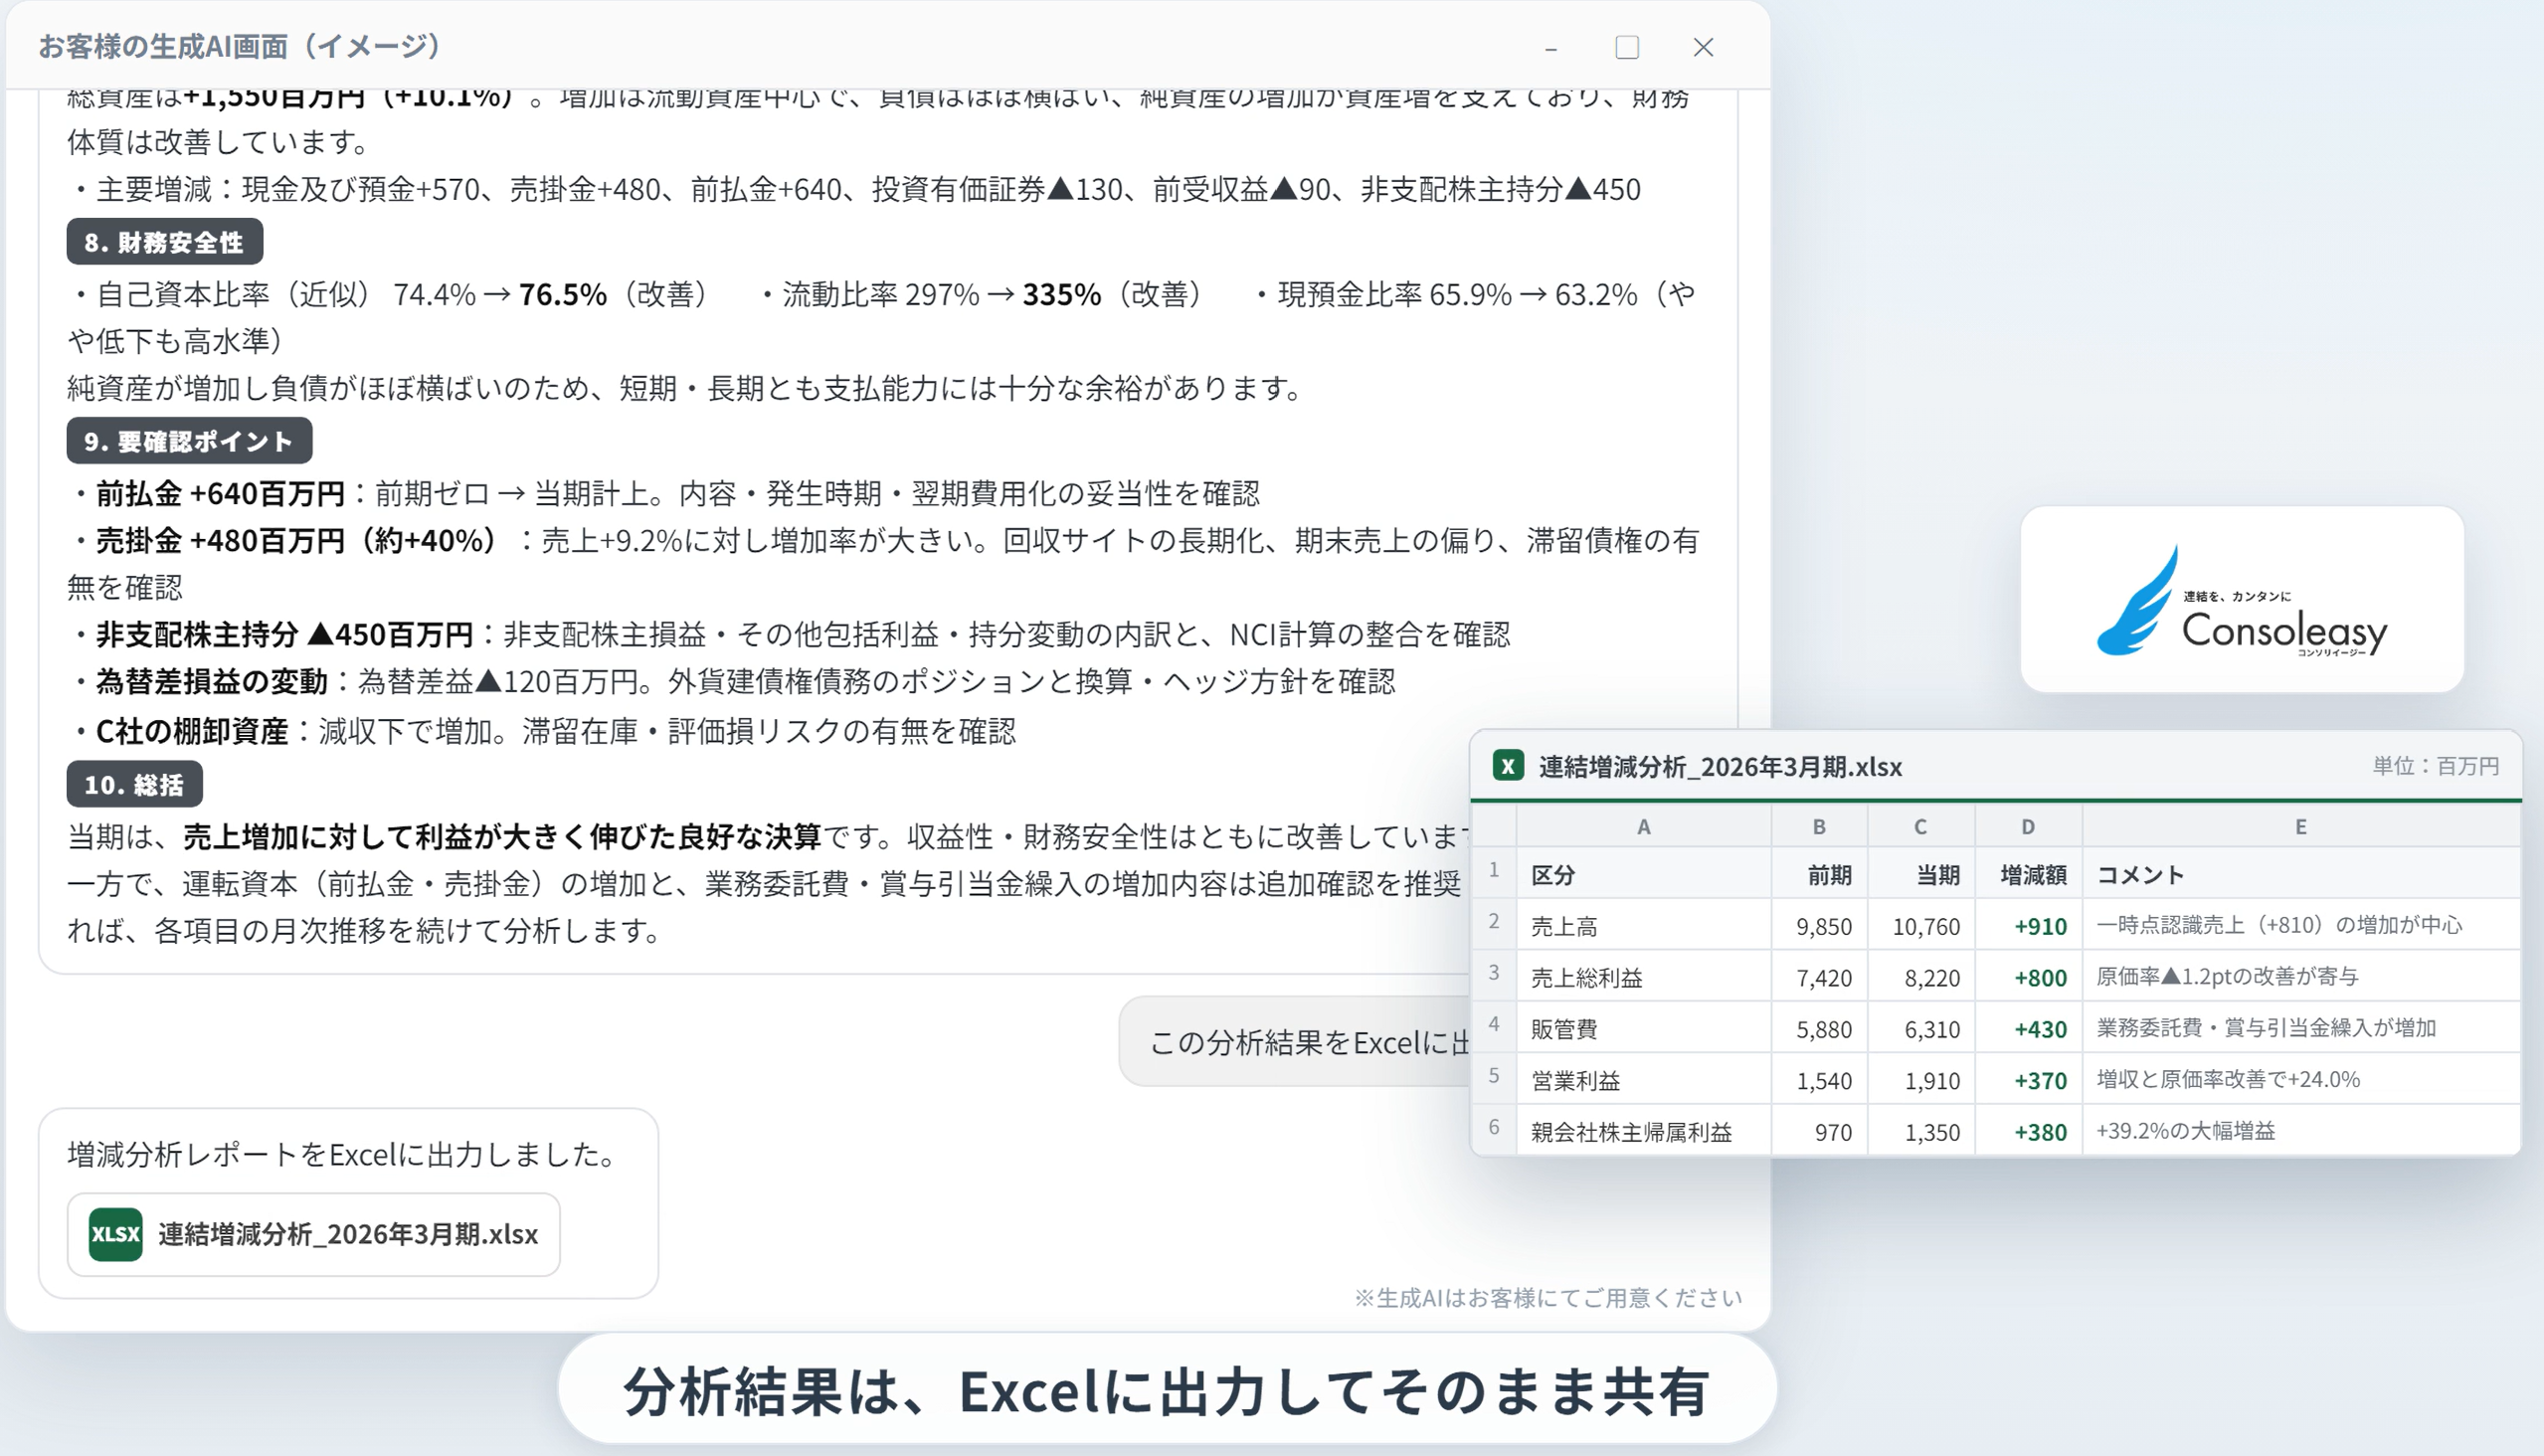Click the Consoleasy wing logo
This screenshot has height=1456, width=2544.
(x=2137, y=600)
